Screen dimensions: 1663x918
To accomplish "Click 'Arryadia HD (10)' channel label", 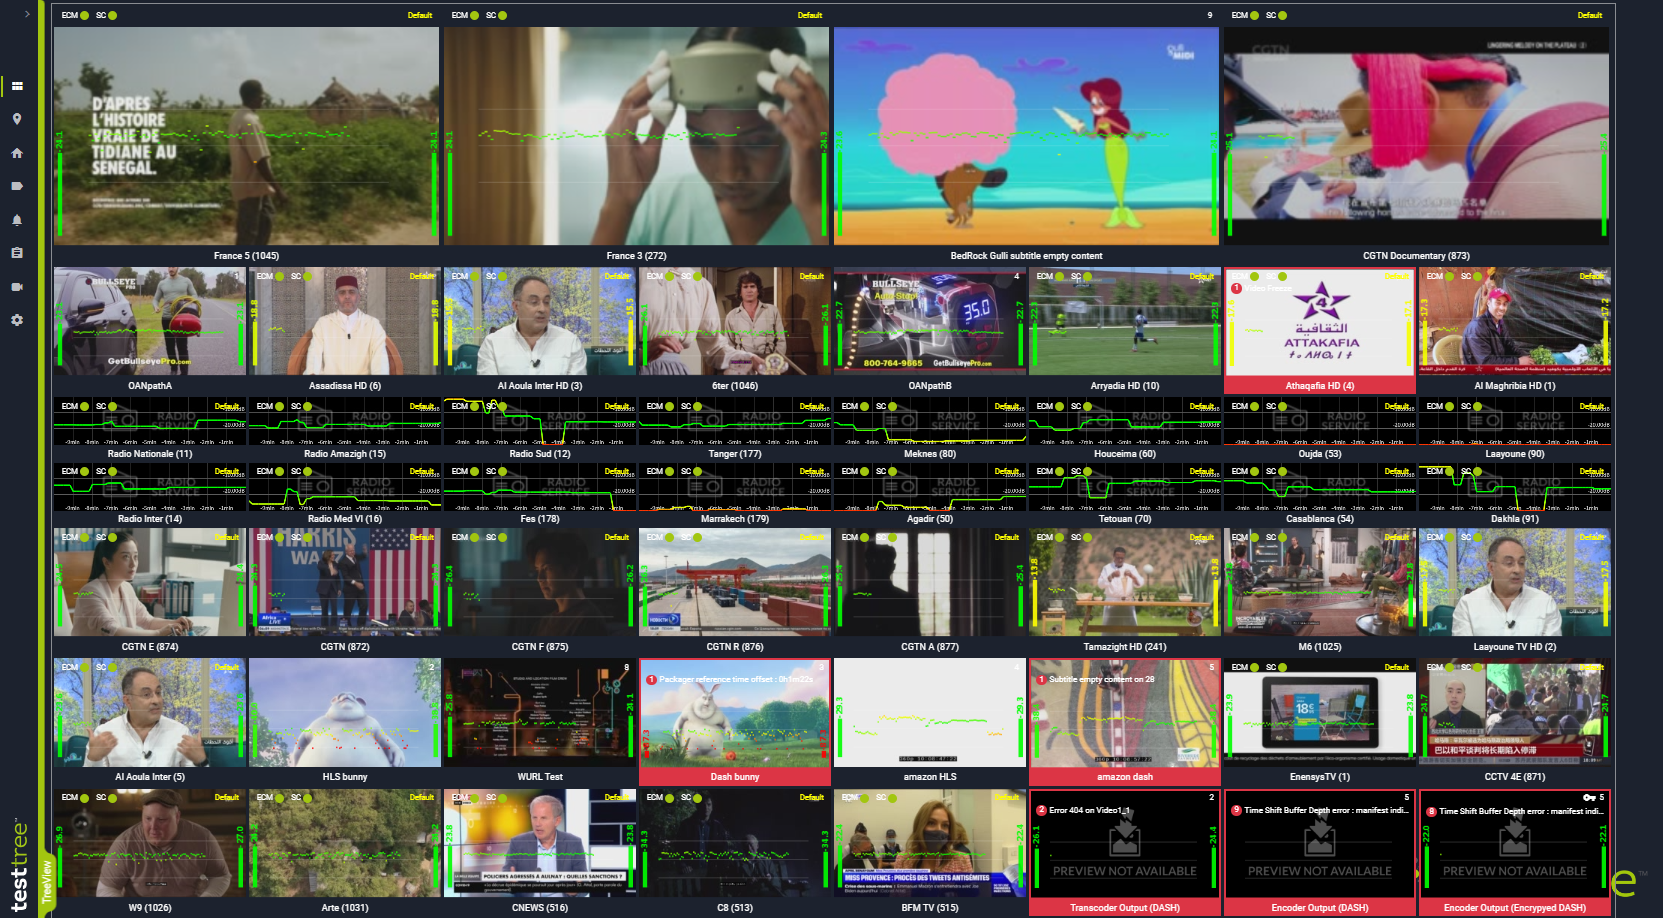I will pyautogui.click(x=1125, y=386).
